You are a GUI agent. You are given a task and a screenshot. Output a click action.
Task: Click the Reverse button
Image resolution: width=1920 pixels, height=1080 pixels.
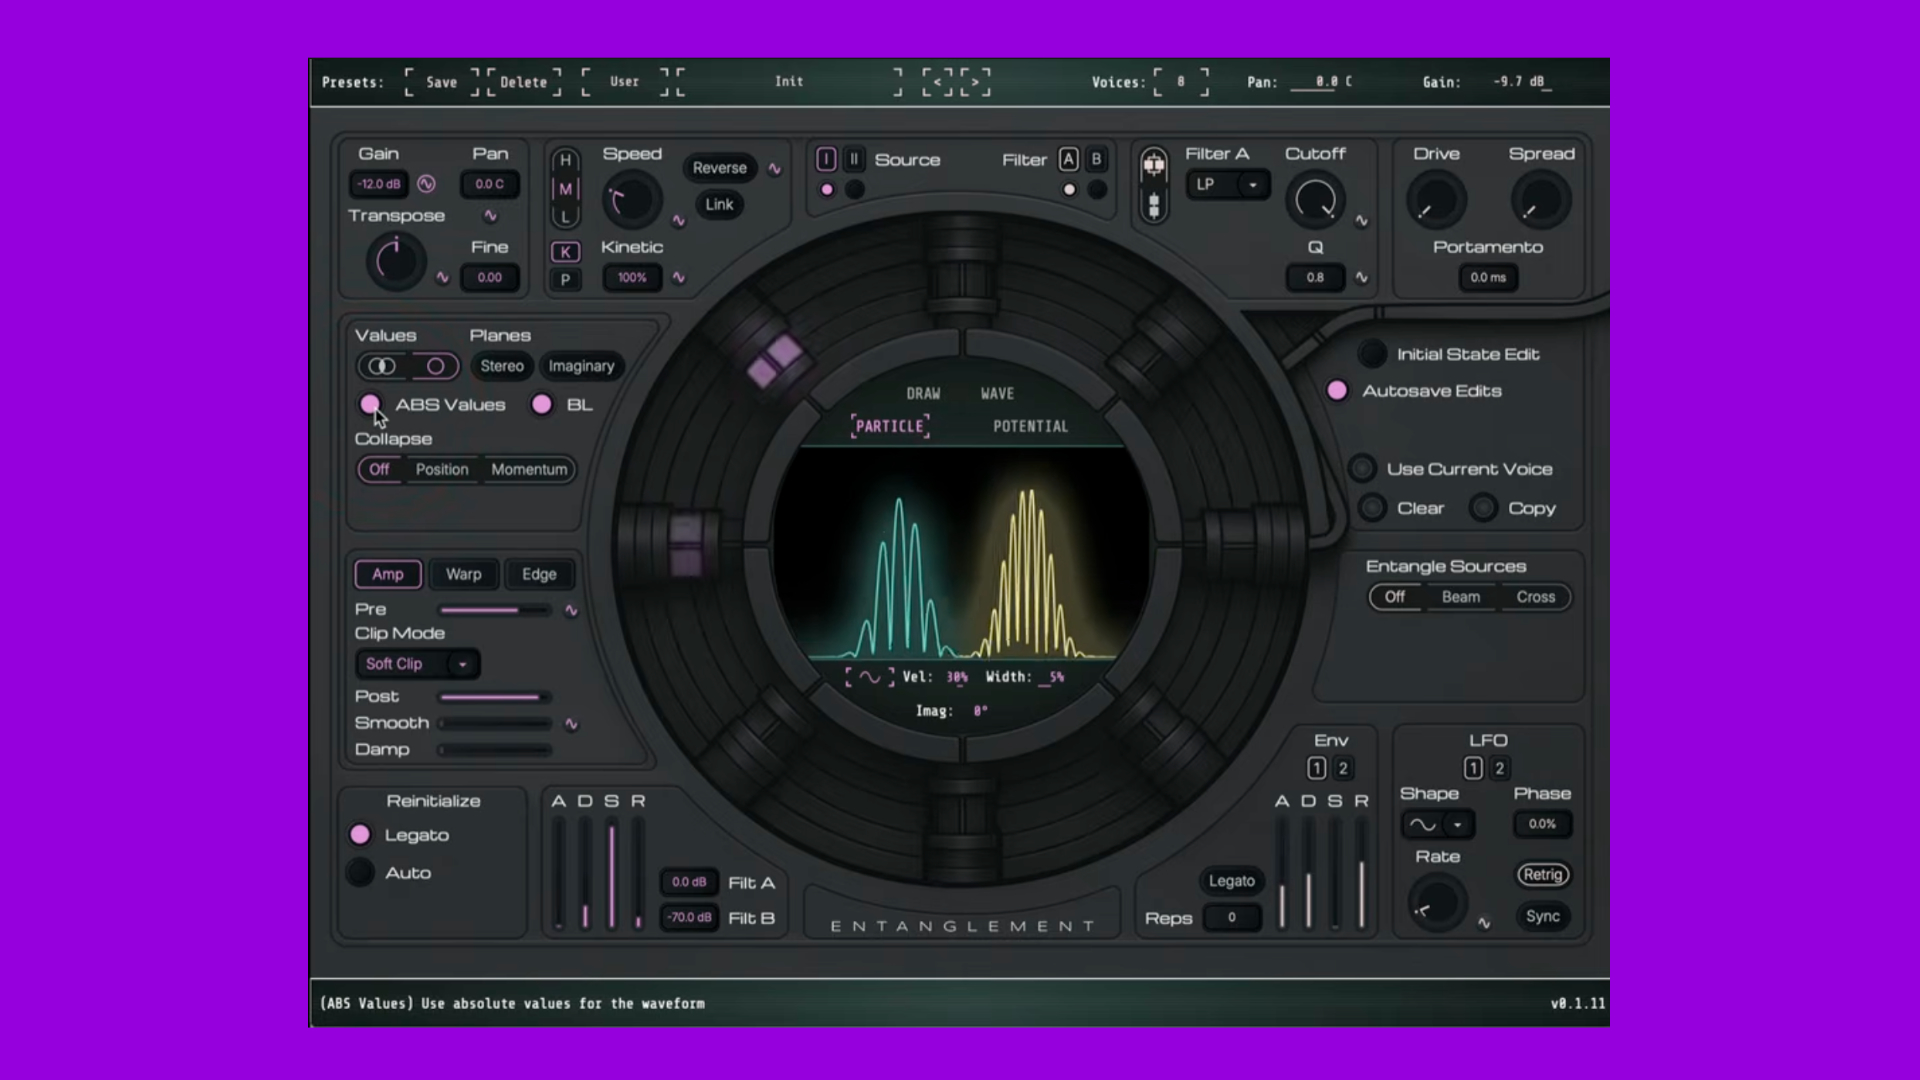point(719,168)
